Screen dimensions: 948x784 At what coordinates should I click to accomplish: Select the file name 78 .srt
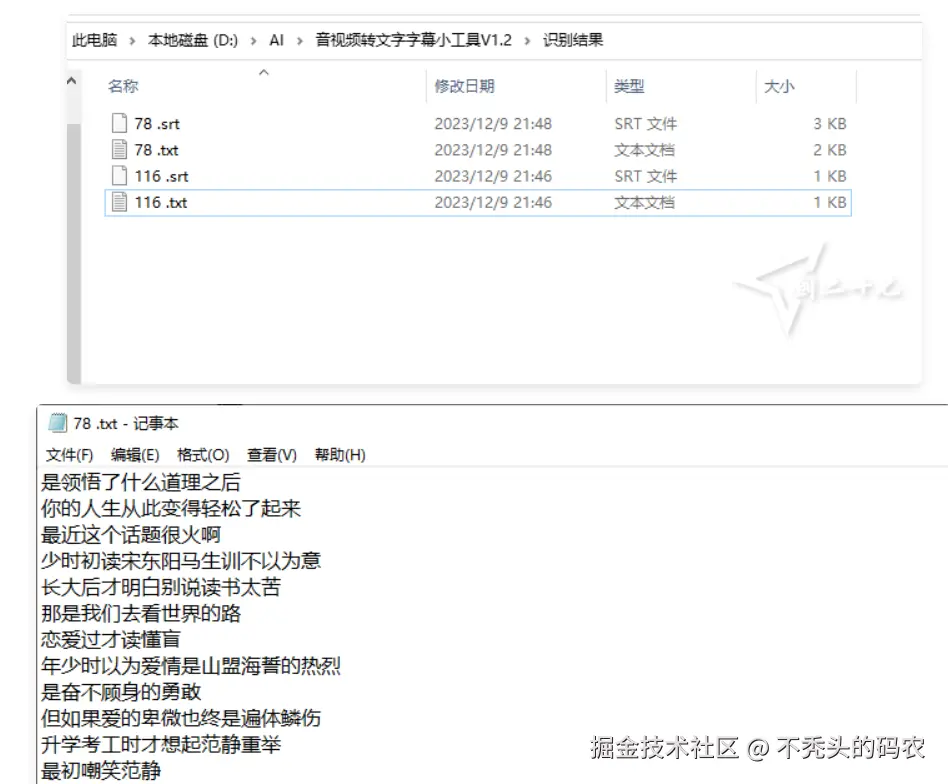157,124
